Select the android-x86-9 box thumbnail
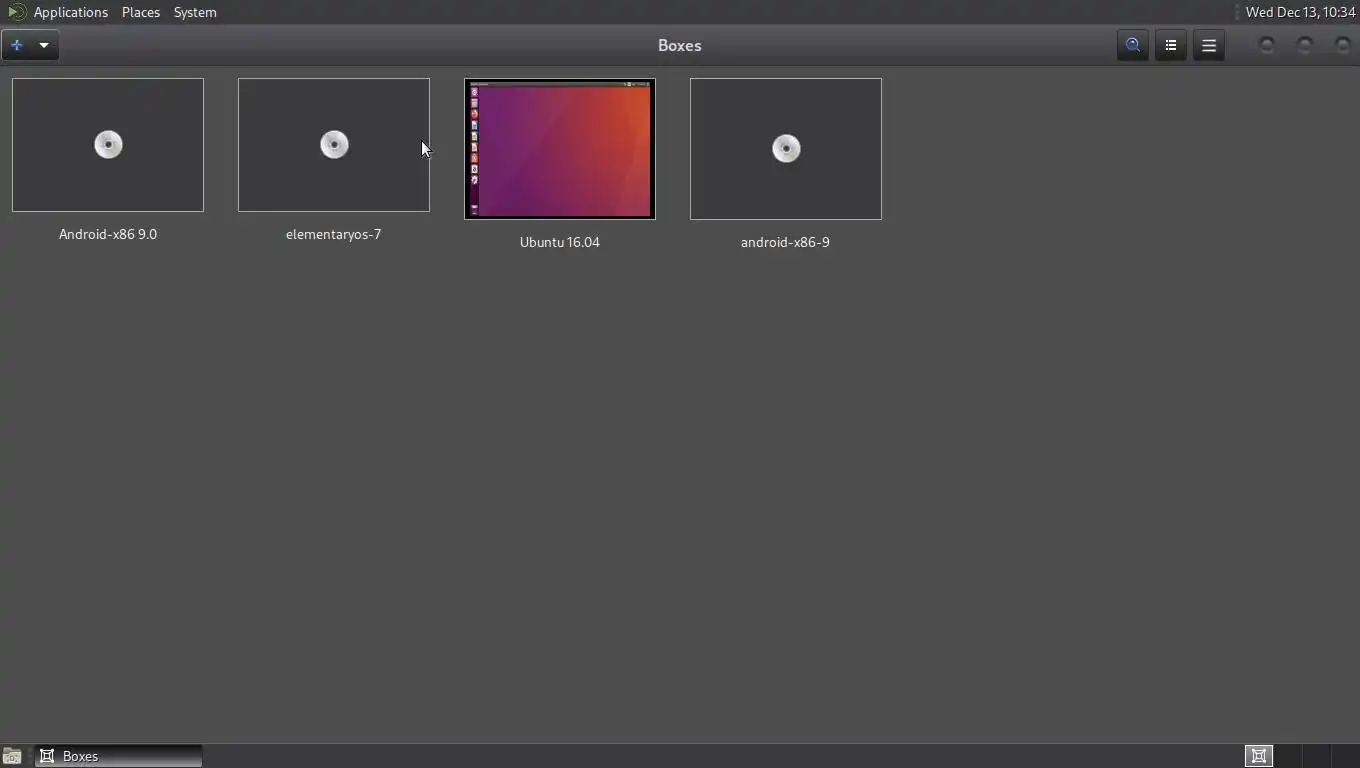 point(786,149)
